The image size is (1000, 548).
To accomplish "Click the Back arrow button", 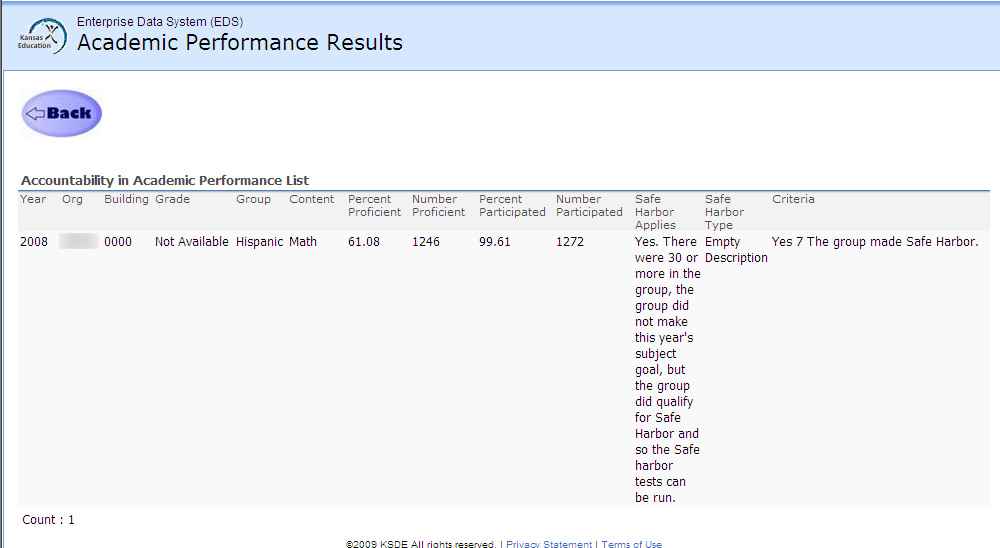I will pyautogui.click(x=62, y=113).
